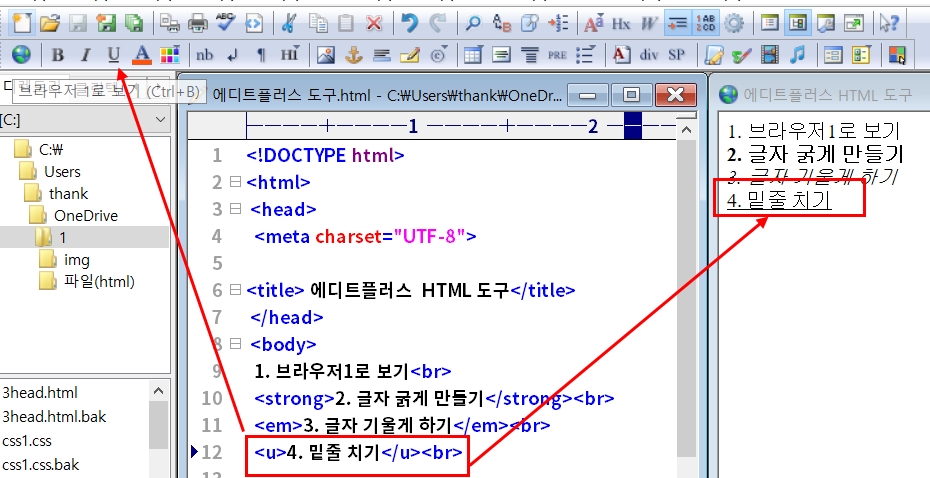
Task: Toggle the document selector window icon
Action: click(x=769, y=23)
